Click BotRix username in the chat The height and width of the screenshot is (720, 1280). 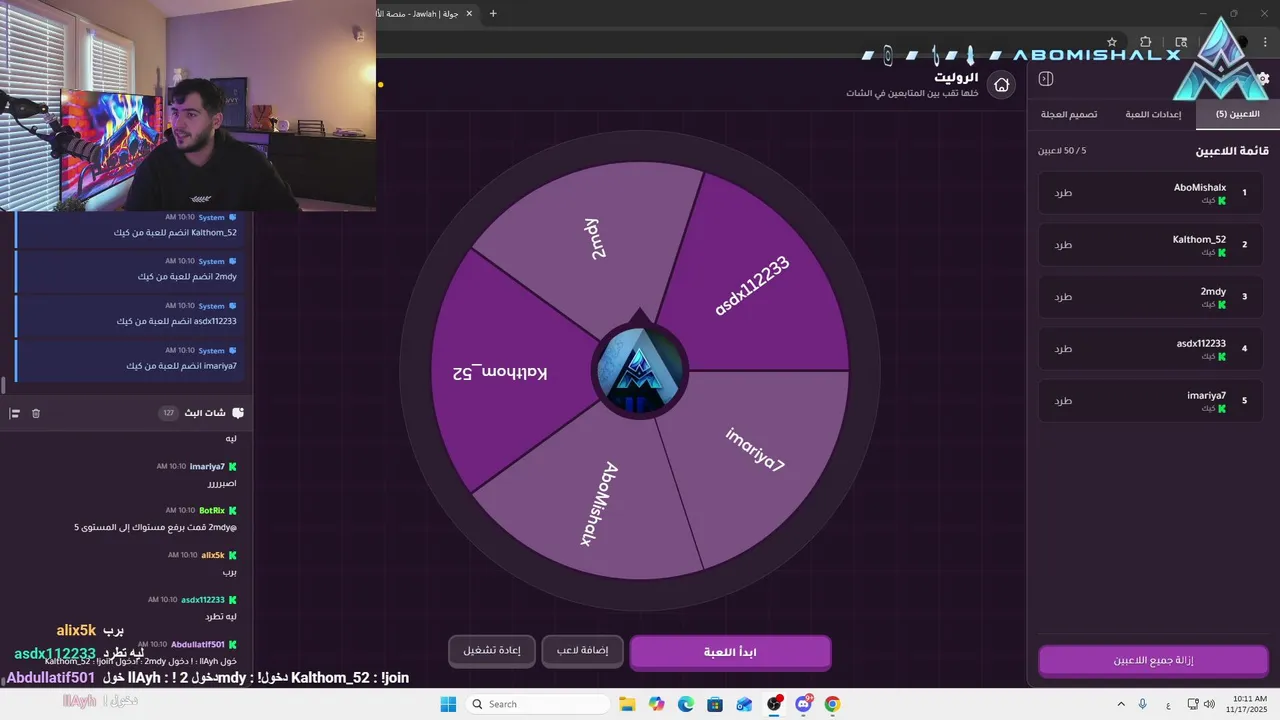click(x=212, y=510)
